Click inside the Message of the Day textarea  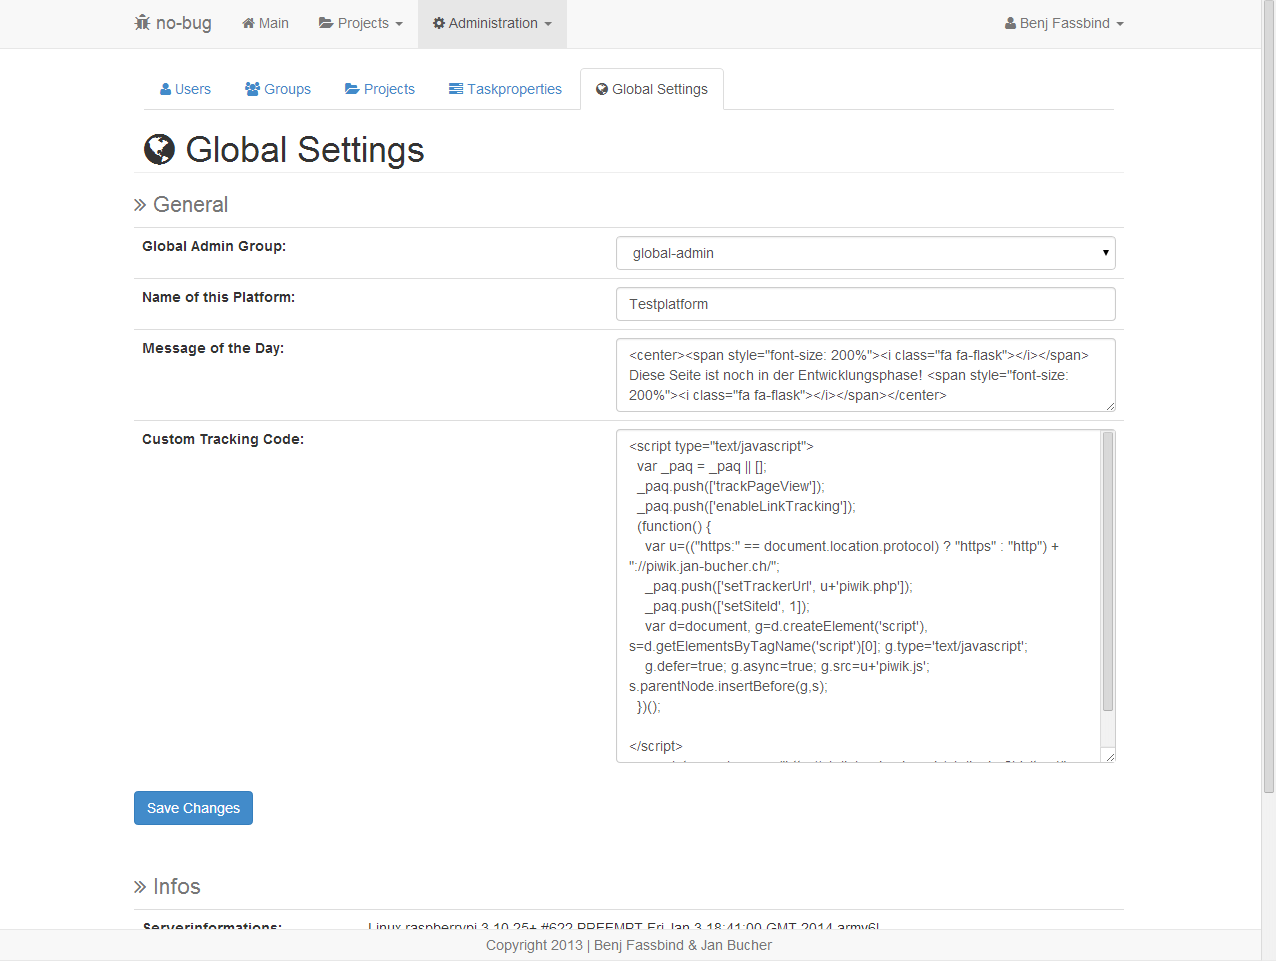[865, 375]
